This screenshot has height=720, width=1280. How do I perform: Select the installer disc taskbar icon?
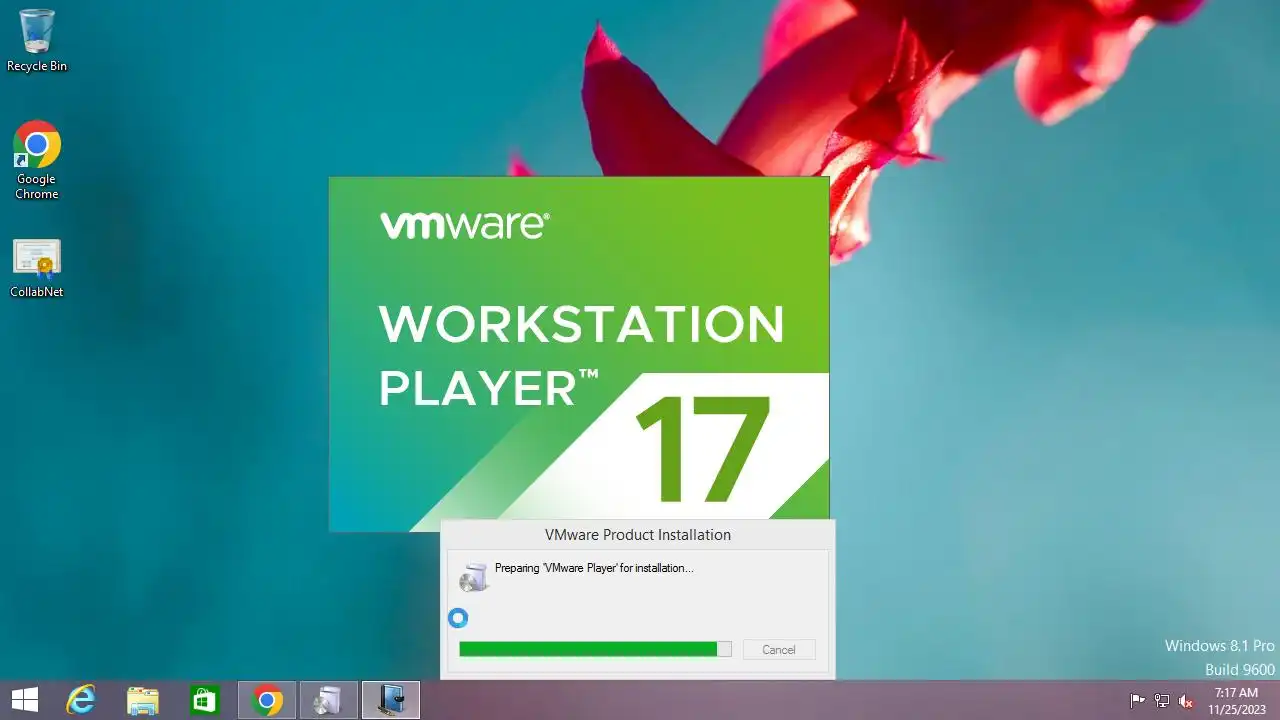(x=329, y=700)
